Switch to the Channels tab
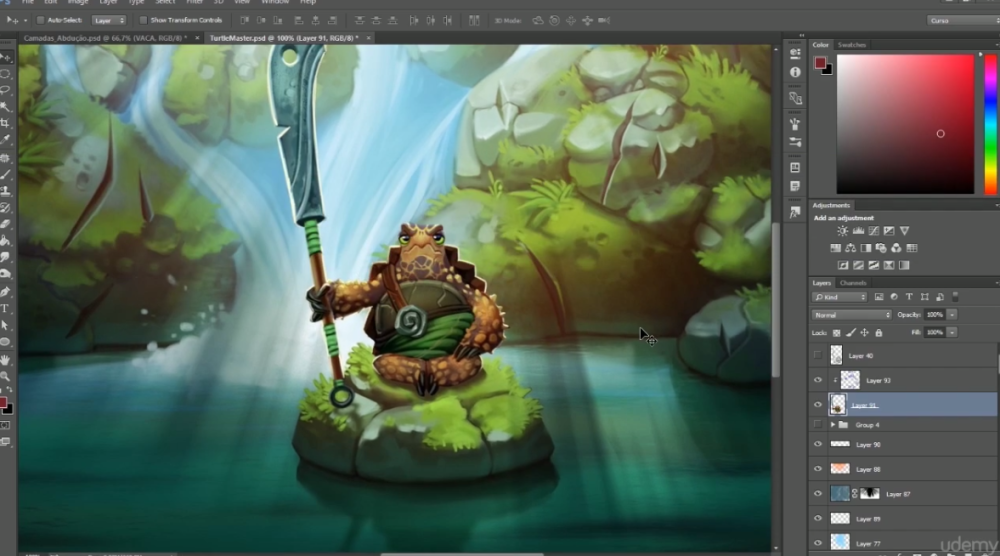Image resolution: width=1000 pixels, height=556 pixels. 853,282
